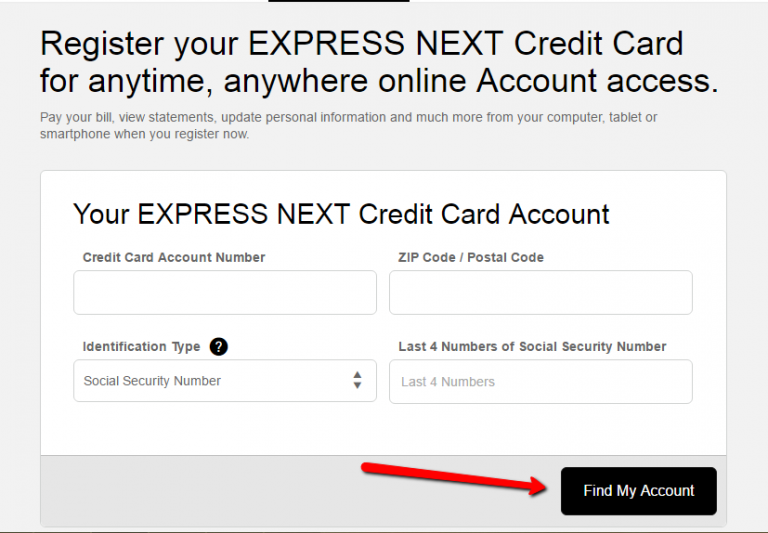Click "Last 4 Numbers of Social Security Number" label

(x=532, y=347)
